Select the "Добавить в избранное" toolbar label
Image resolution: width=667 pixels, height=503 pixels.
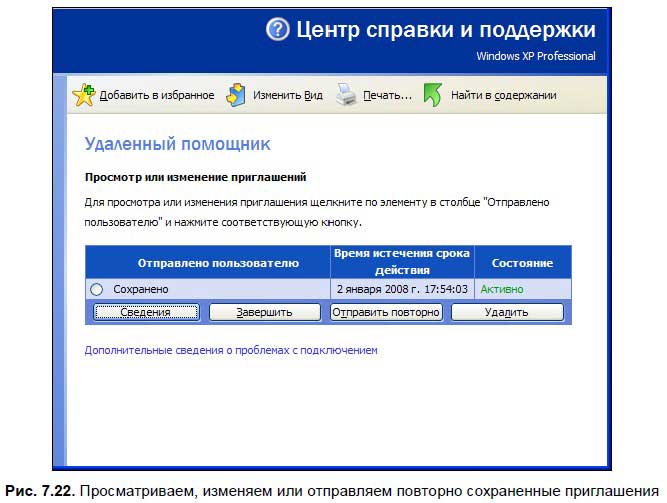tap(157, 96)
